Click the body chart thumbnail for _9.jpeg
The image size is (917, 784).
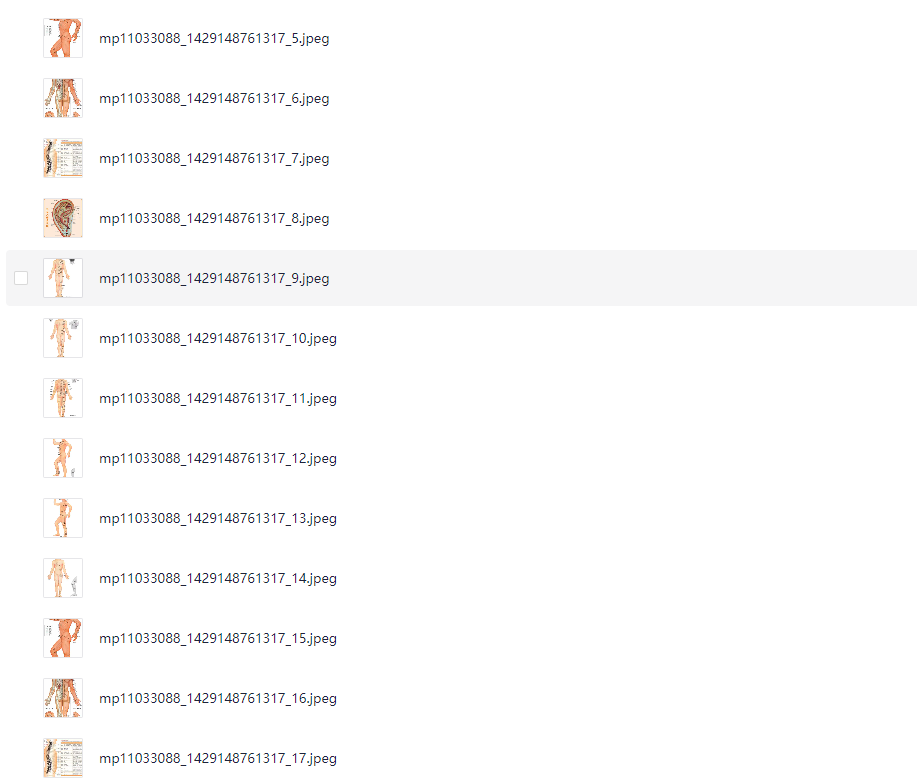pyautogui.click(x=63, y=278)
